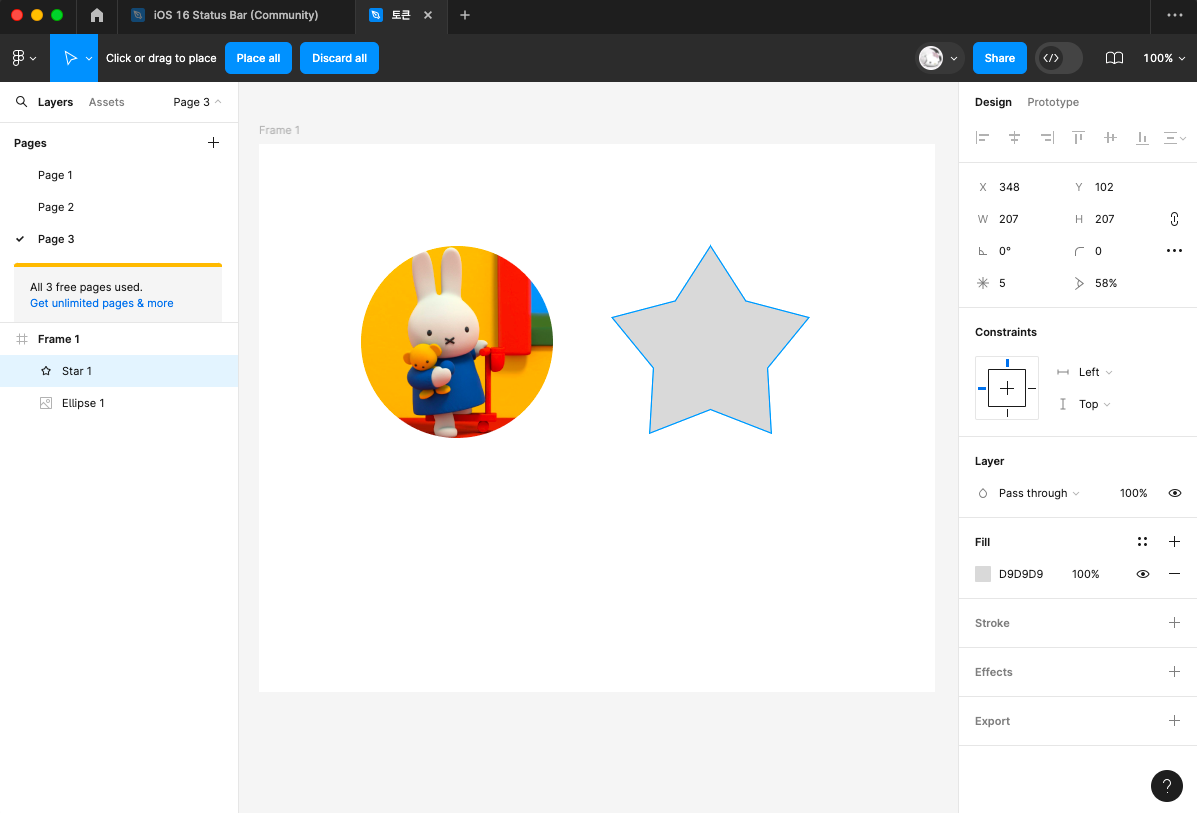1197x813 pixels.
Task: Open the more options ellipsis beside corner radius
Action: 1174,250
